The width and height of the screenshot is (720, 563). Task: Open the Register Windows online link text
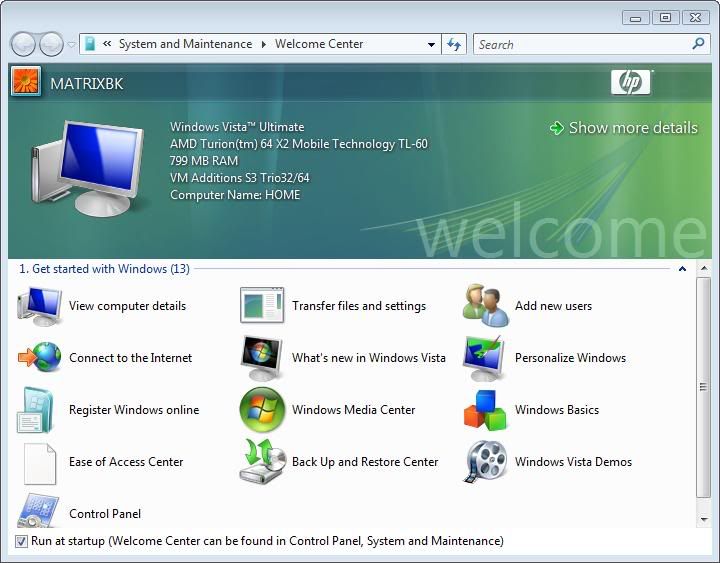(134, 410)
